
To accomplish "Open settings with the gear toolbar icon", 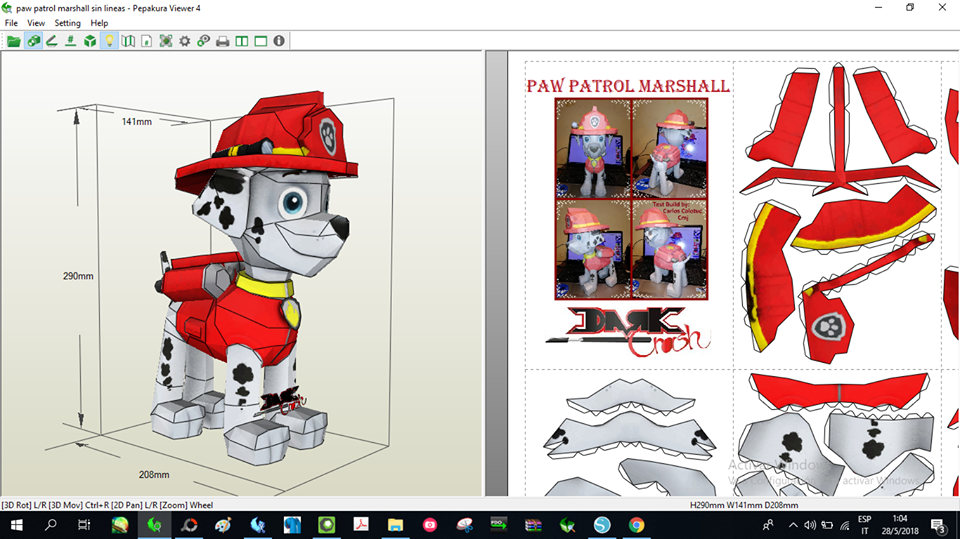I will coord(184,41).
